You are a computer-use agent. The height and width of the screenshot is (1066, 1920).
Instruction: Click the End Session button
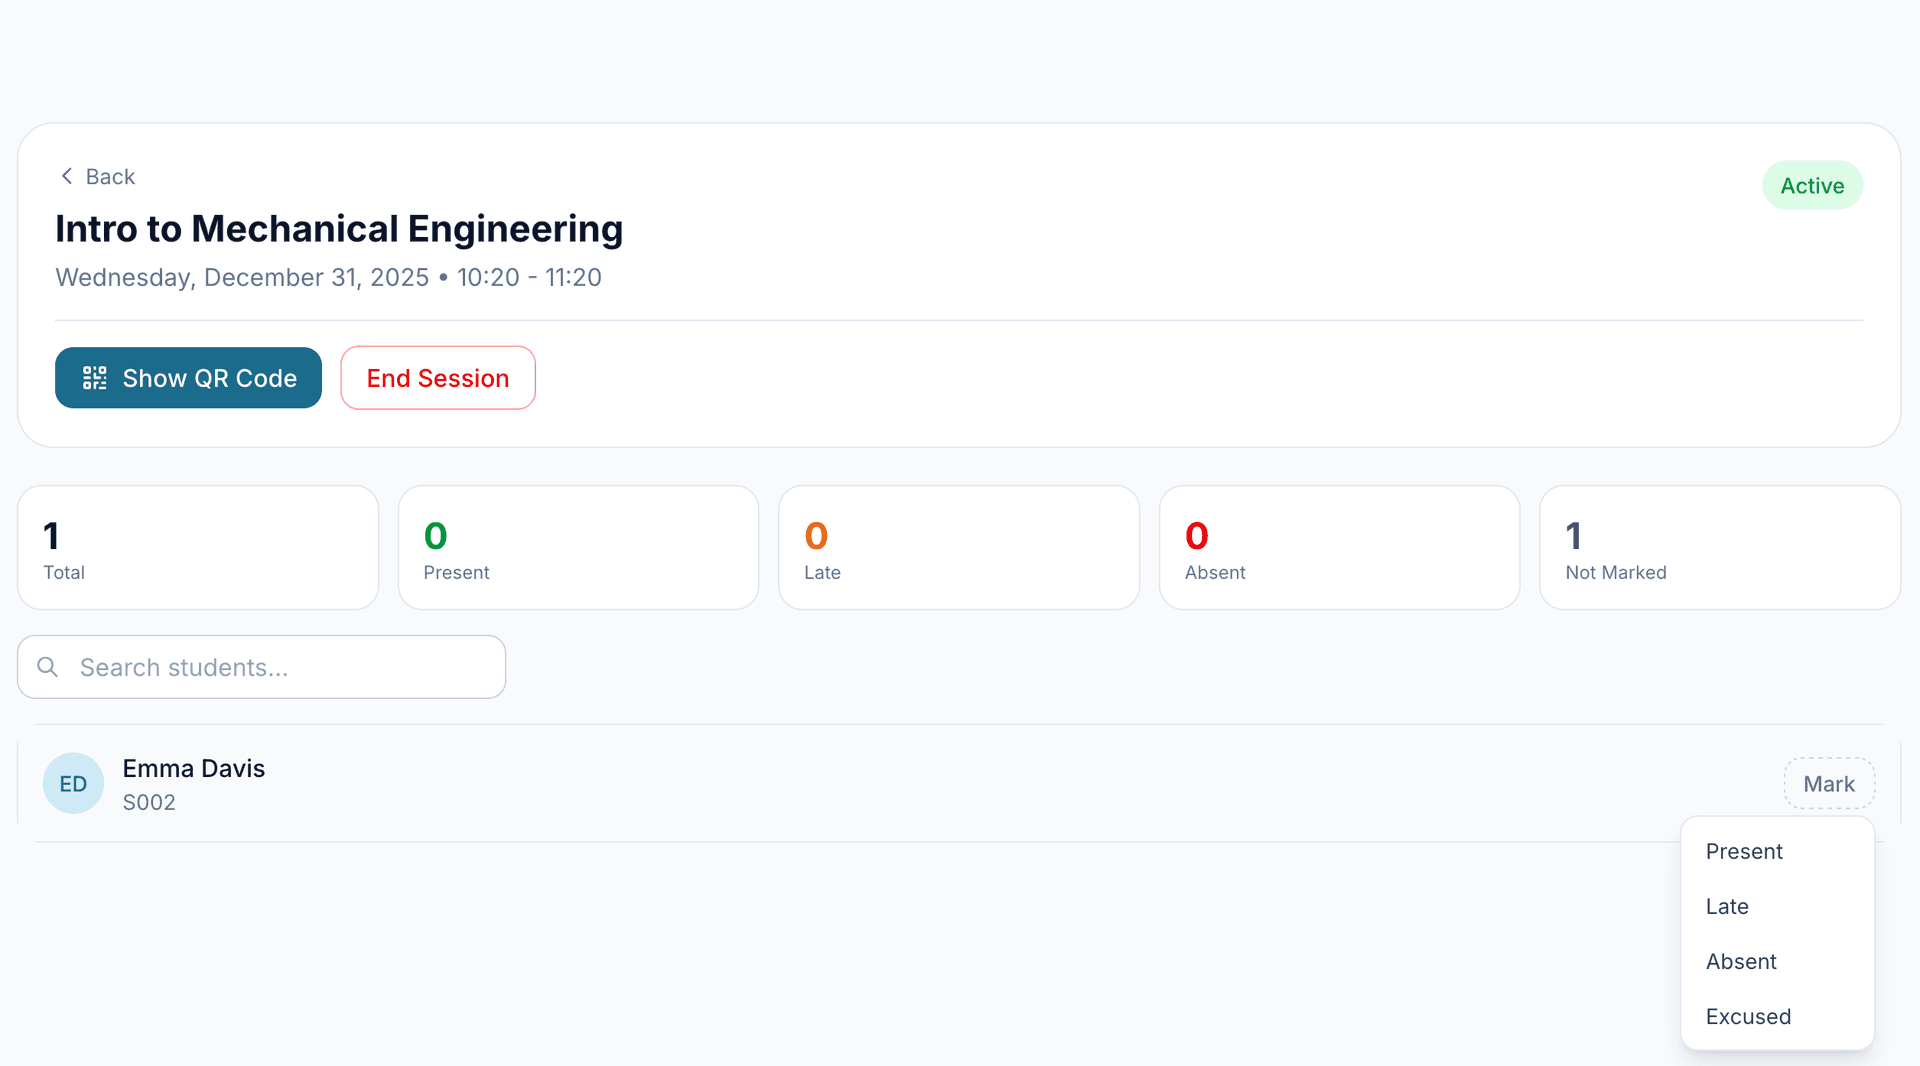(x=437, y=378)
